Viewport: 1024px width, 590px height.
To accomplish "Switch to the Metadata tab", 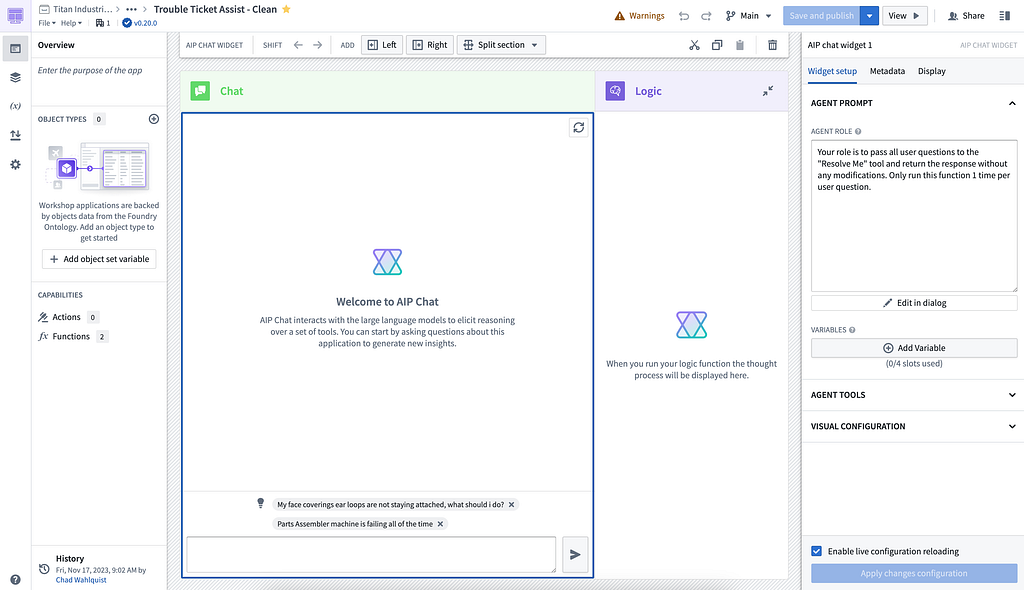I will coord(887,71).
